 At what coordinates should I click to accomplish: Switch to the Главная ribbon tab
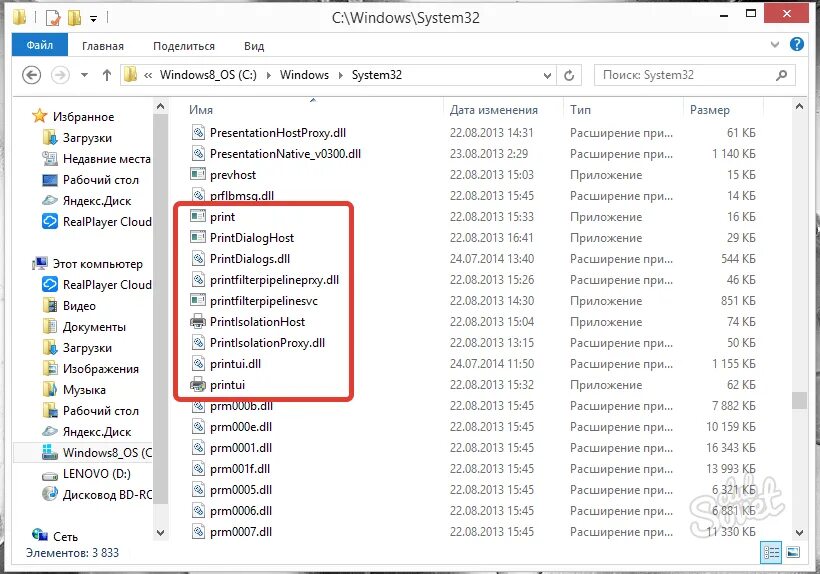102,46
